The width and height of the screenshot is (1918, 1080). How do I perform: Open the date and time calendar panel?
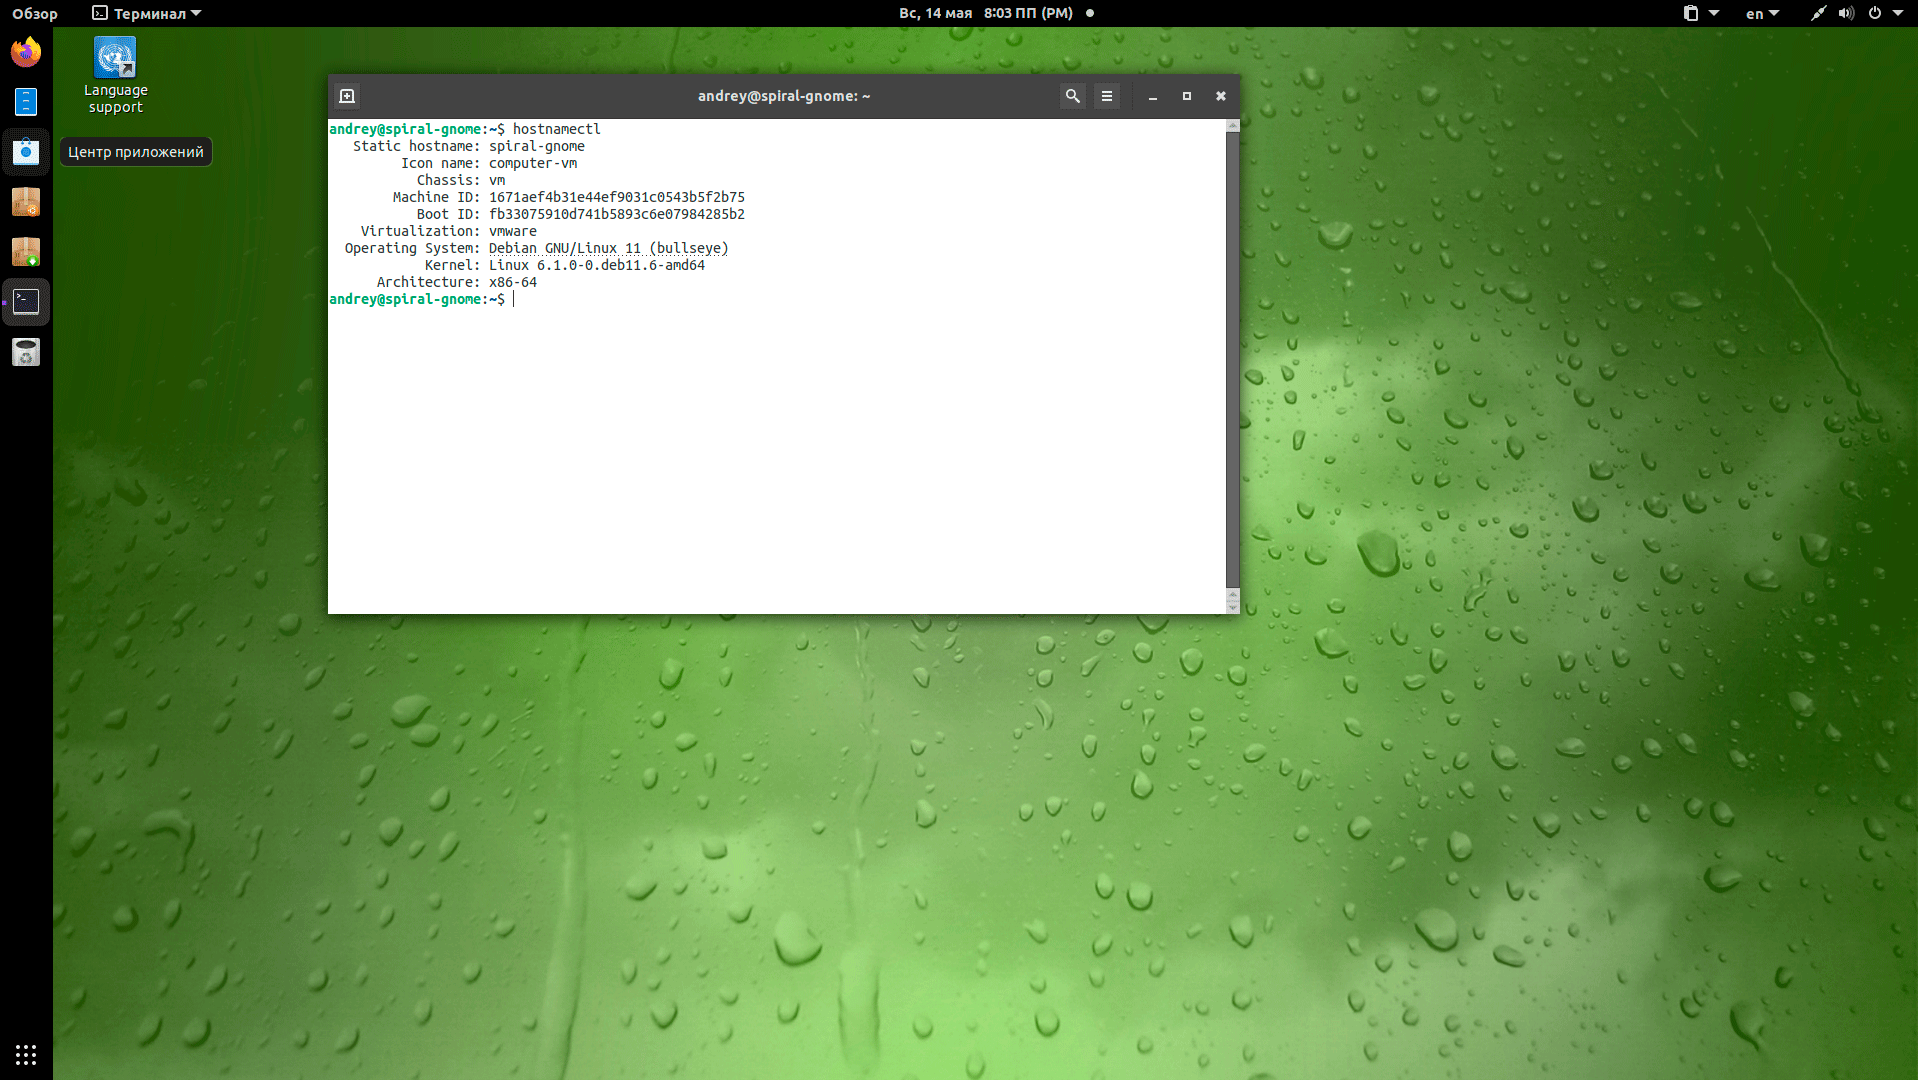pos(985,13)
